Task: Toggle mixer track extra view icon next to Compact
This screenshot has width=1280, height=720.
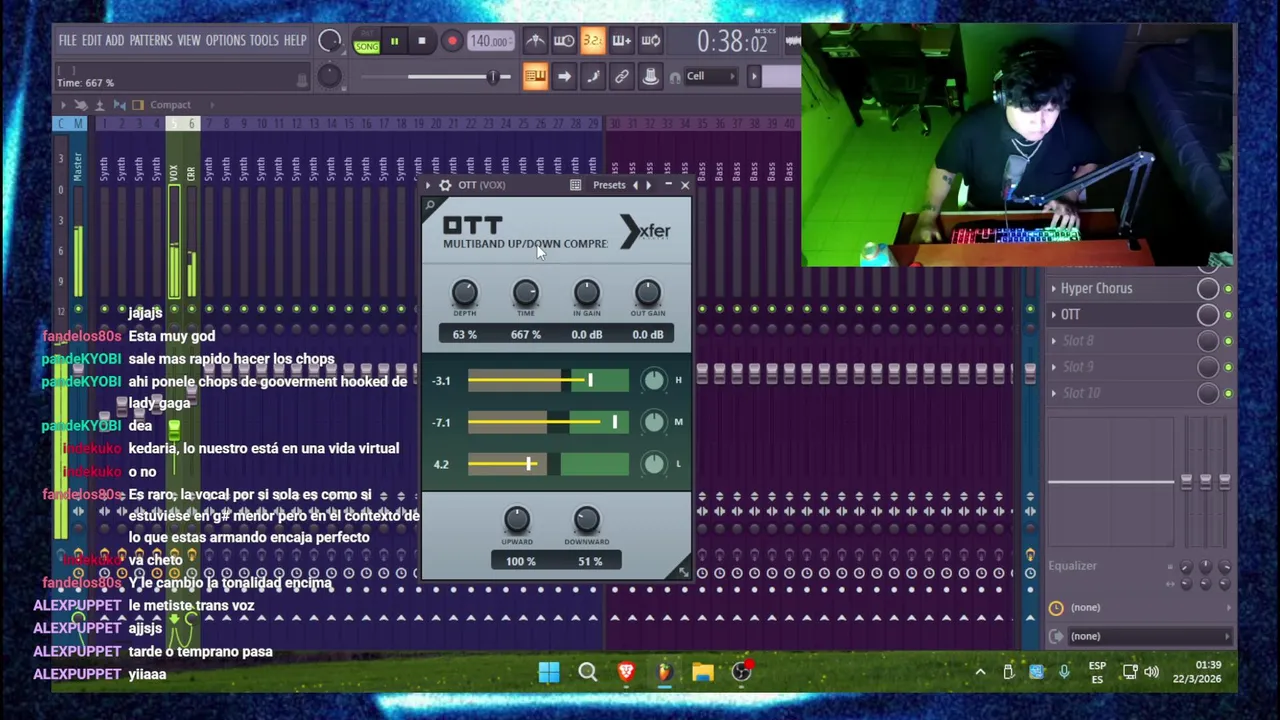Action: [138, 105]
